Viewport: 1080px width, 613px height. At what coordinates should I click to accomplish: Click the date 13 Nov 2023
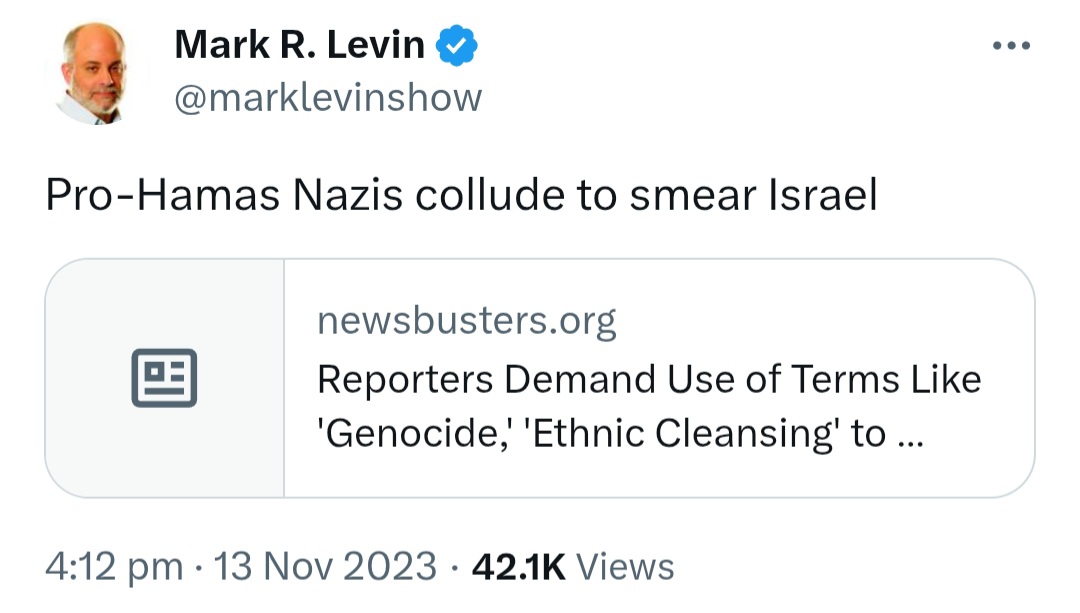click(x=325, y=567)
